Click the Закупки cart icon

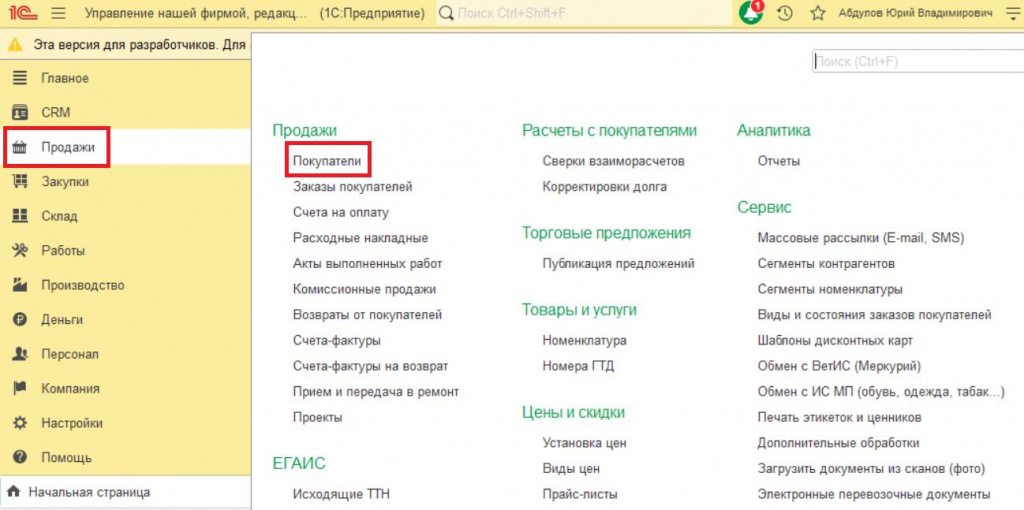tap(20, 182)
